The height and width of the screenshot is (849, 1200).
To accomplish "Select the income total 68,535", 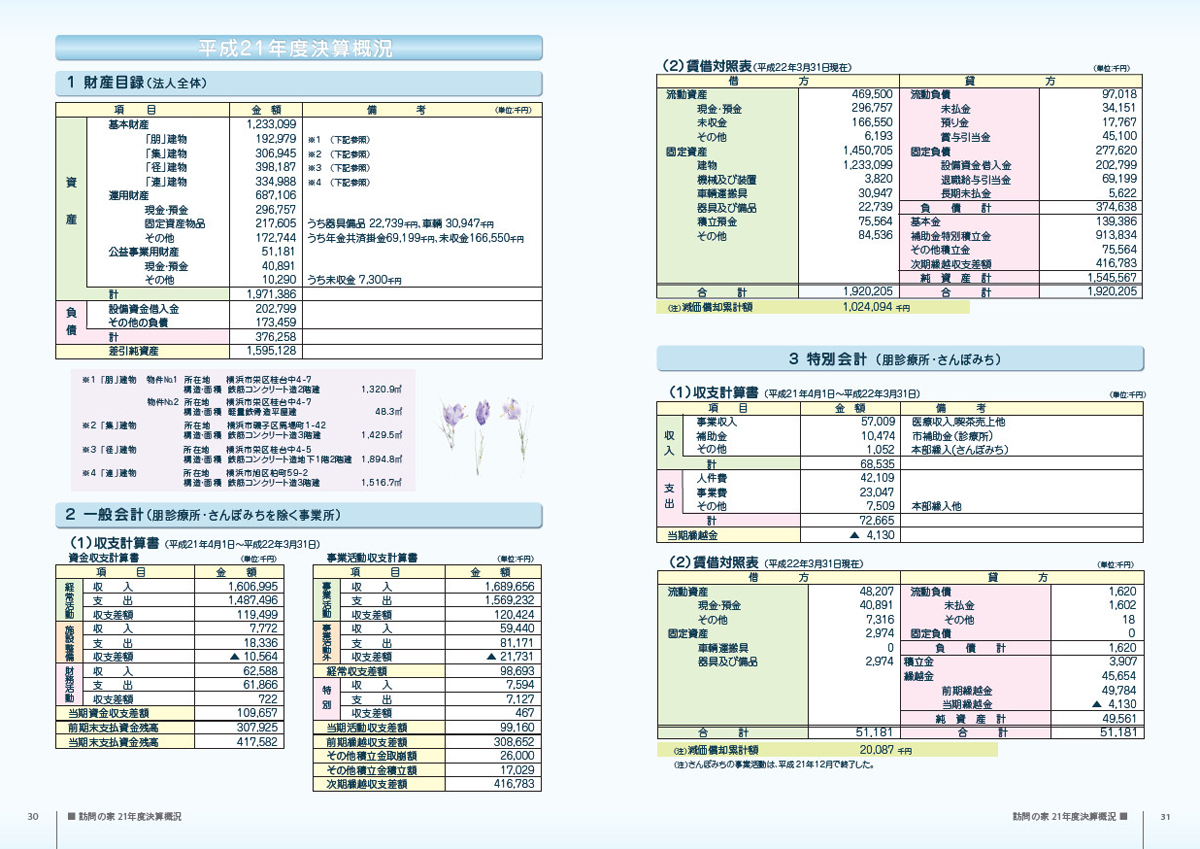I will 877,465.
